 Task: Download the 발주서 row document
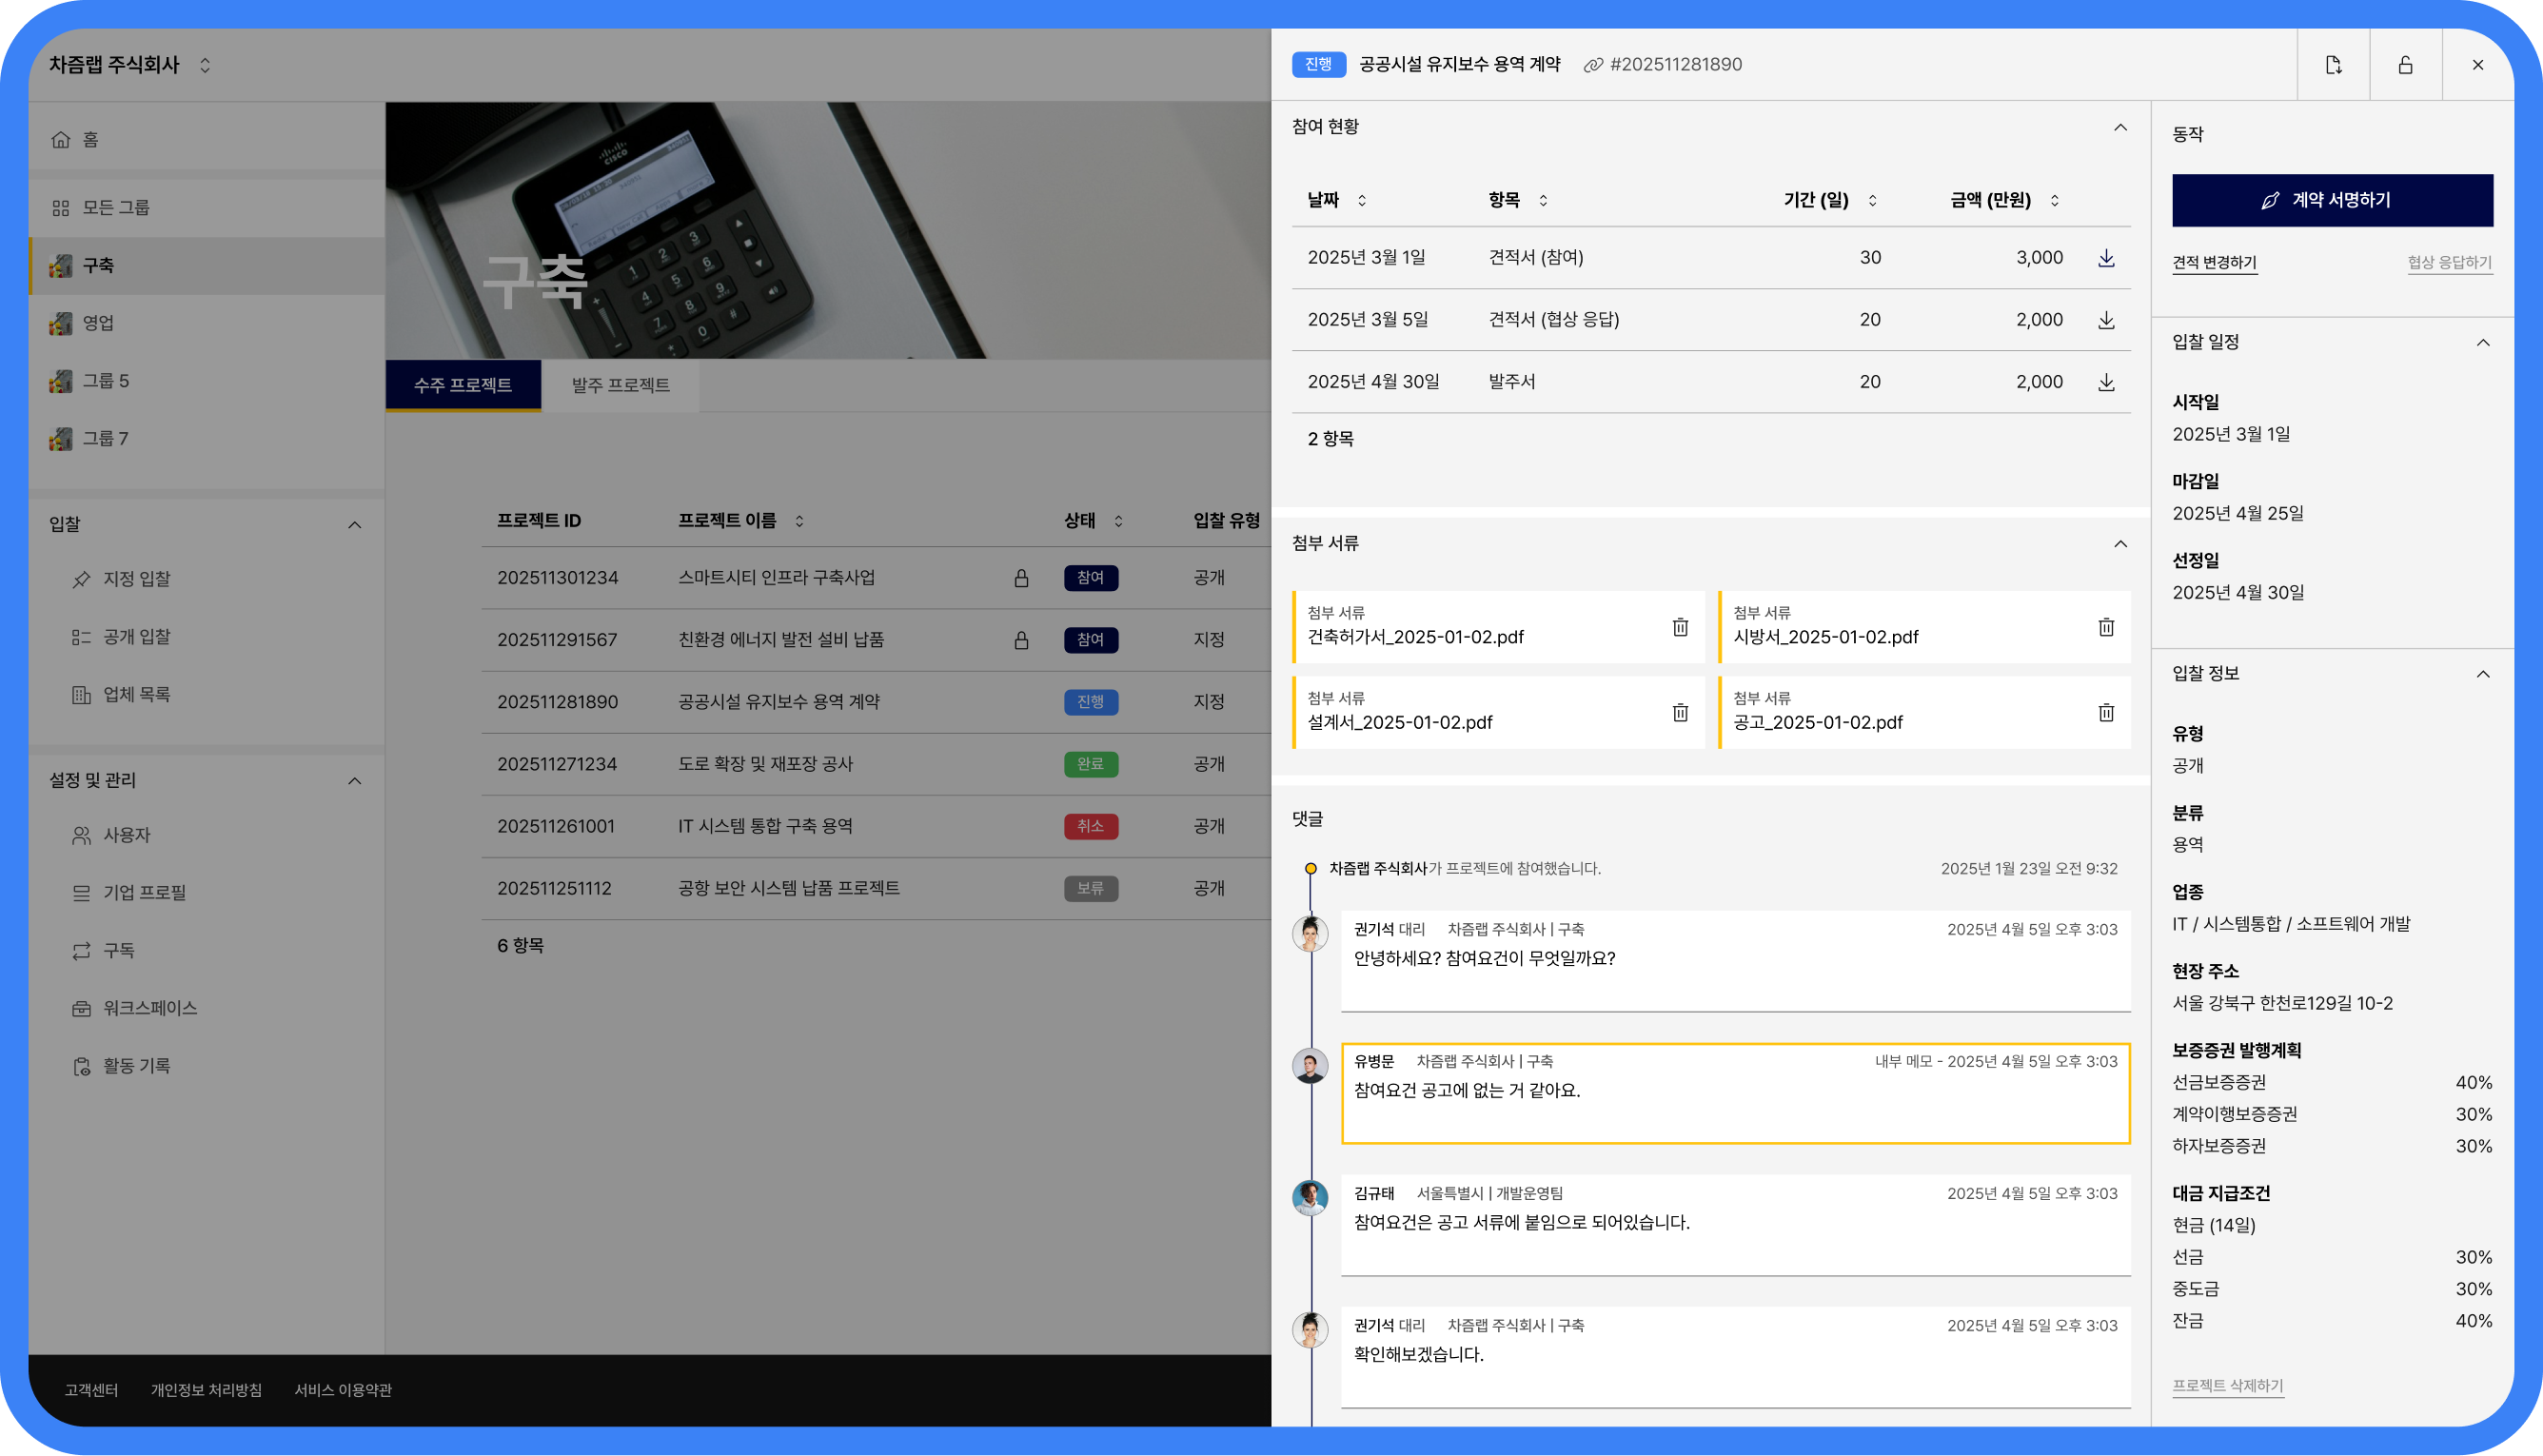tap(2106, 382)
